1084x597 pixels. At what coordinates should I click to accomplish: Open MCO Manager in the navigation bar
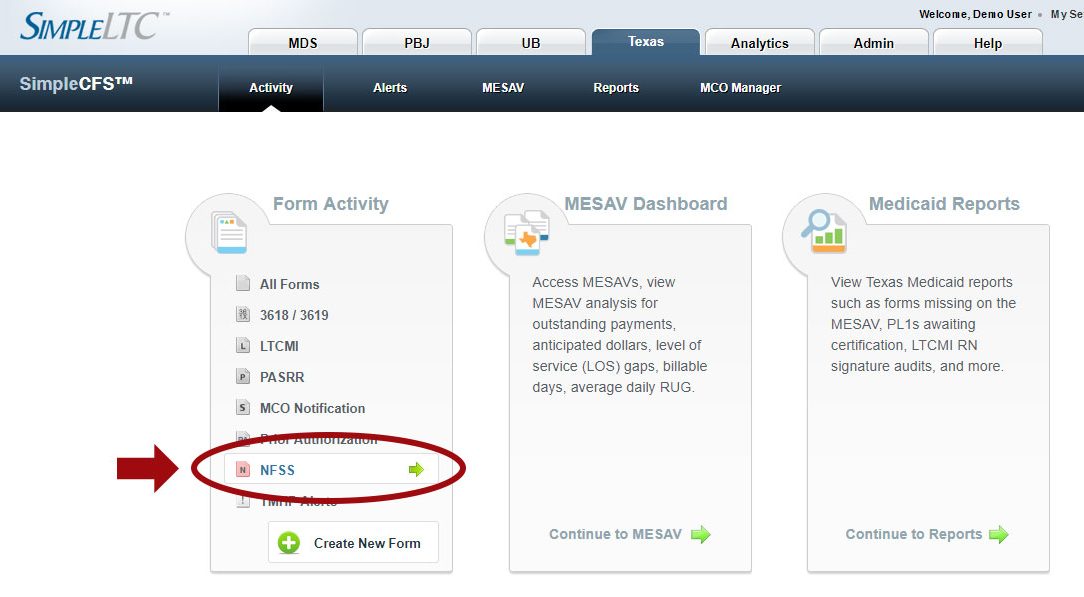click(x=740, y=88)
